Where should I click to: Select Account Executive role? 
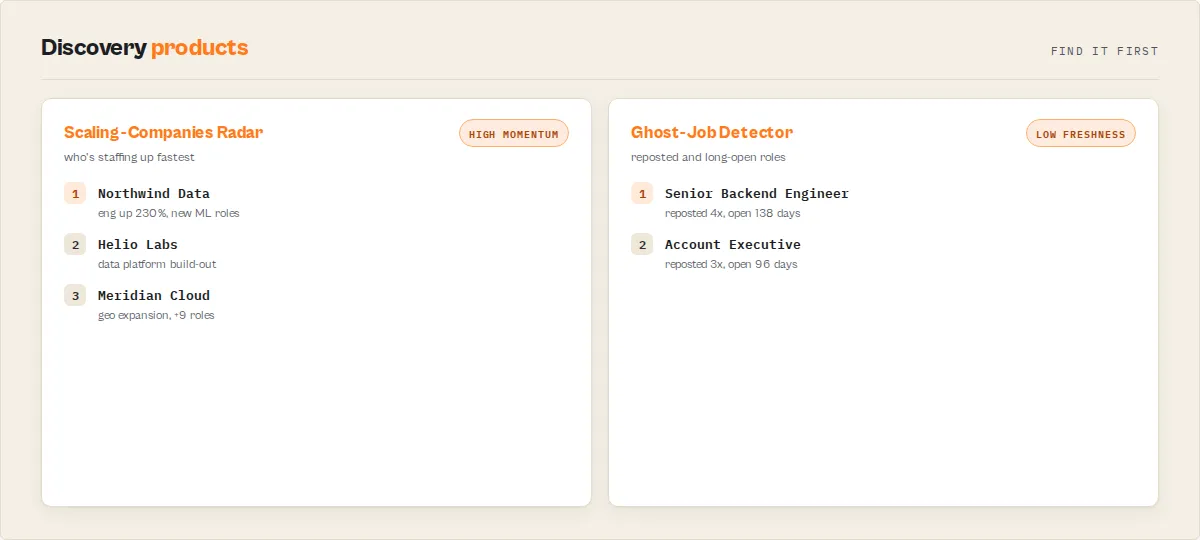pos(733,244)
